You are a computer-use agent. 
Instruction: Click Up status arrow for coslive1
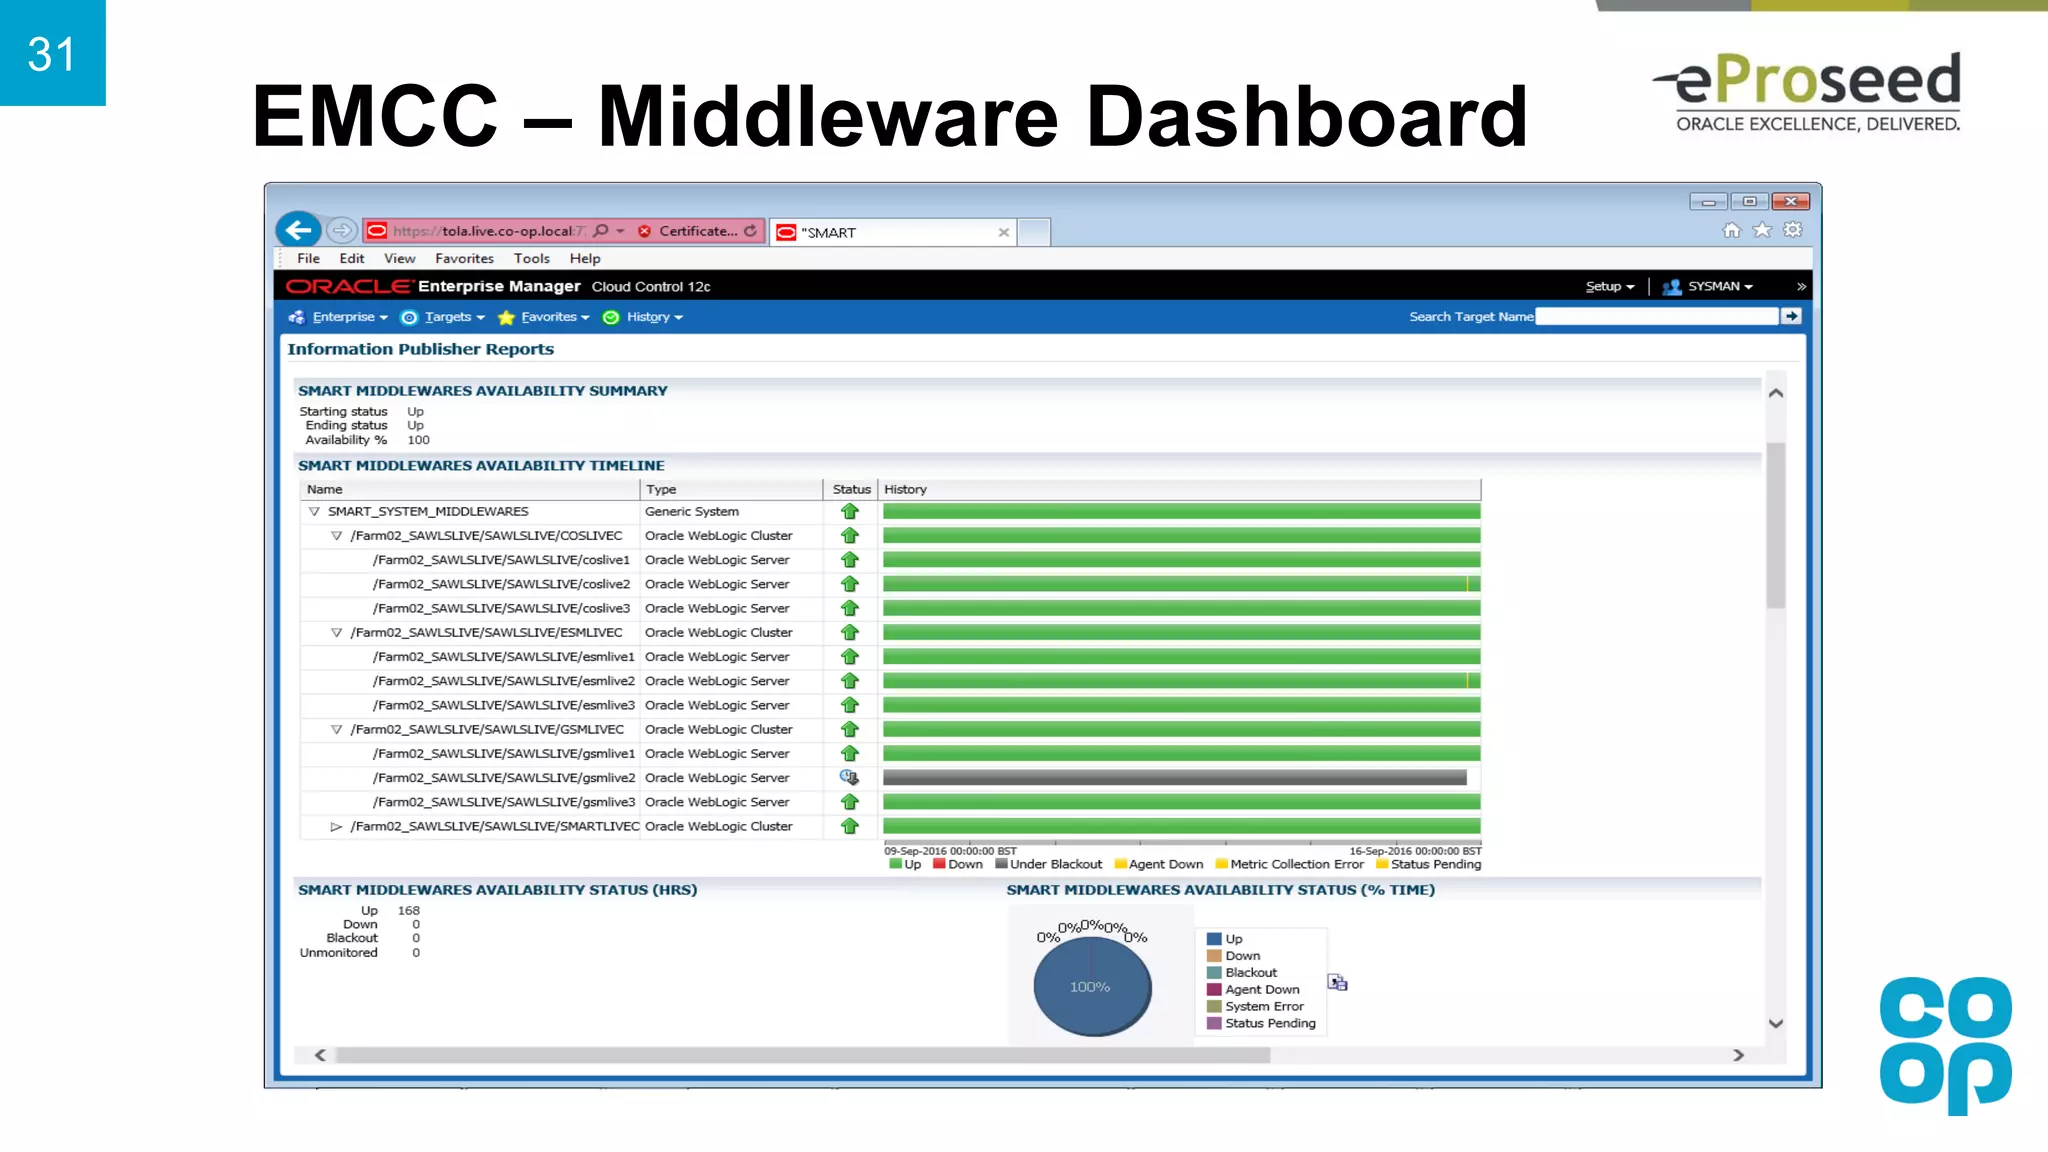pyautogui.click(x=850, y=560)
